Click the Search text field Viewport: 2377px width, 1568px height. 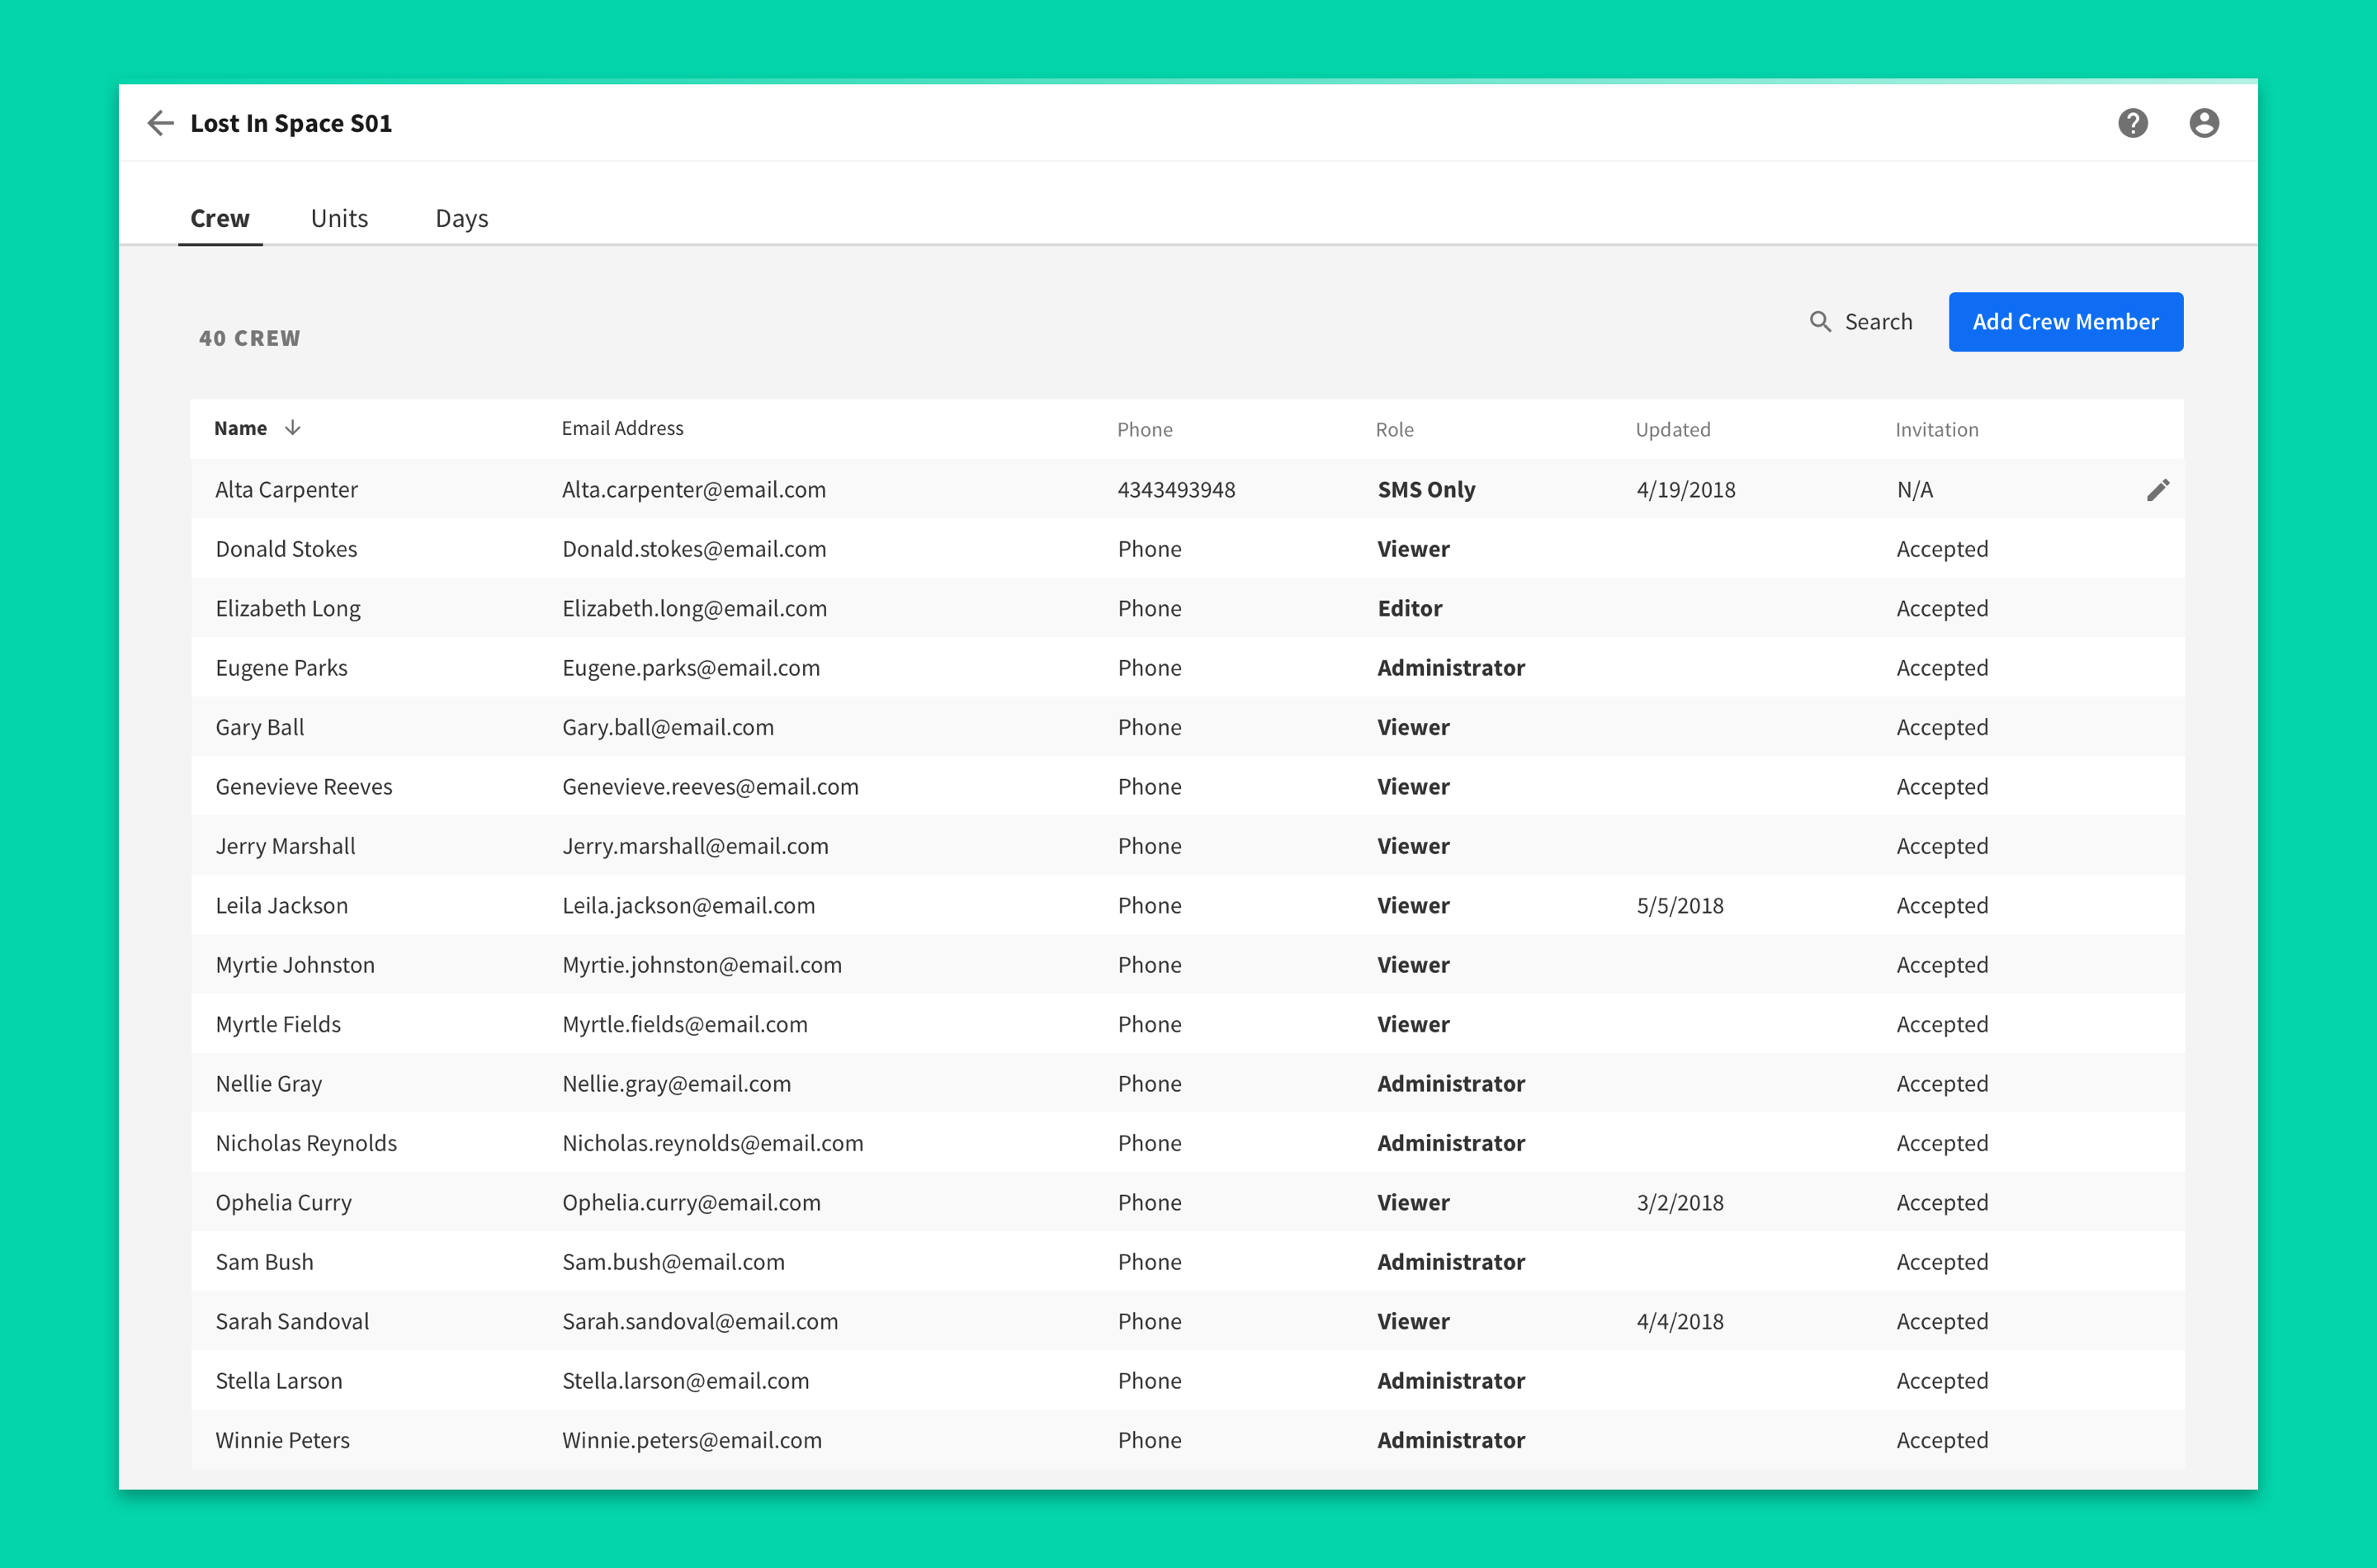tap(1878, 322)
